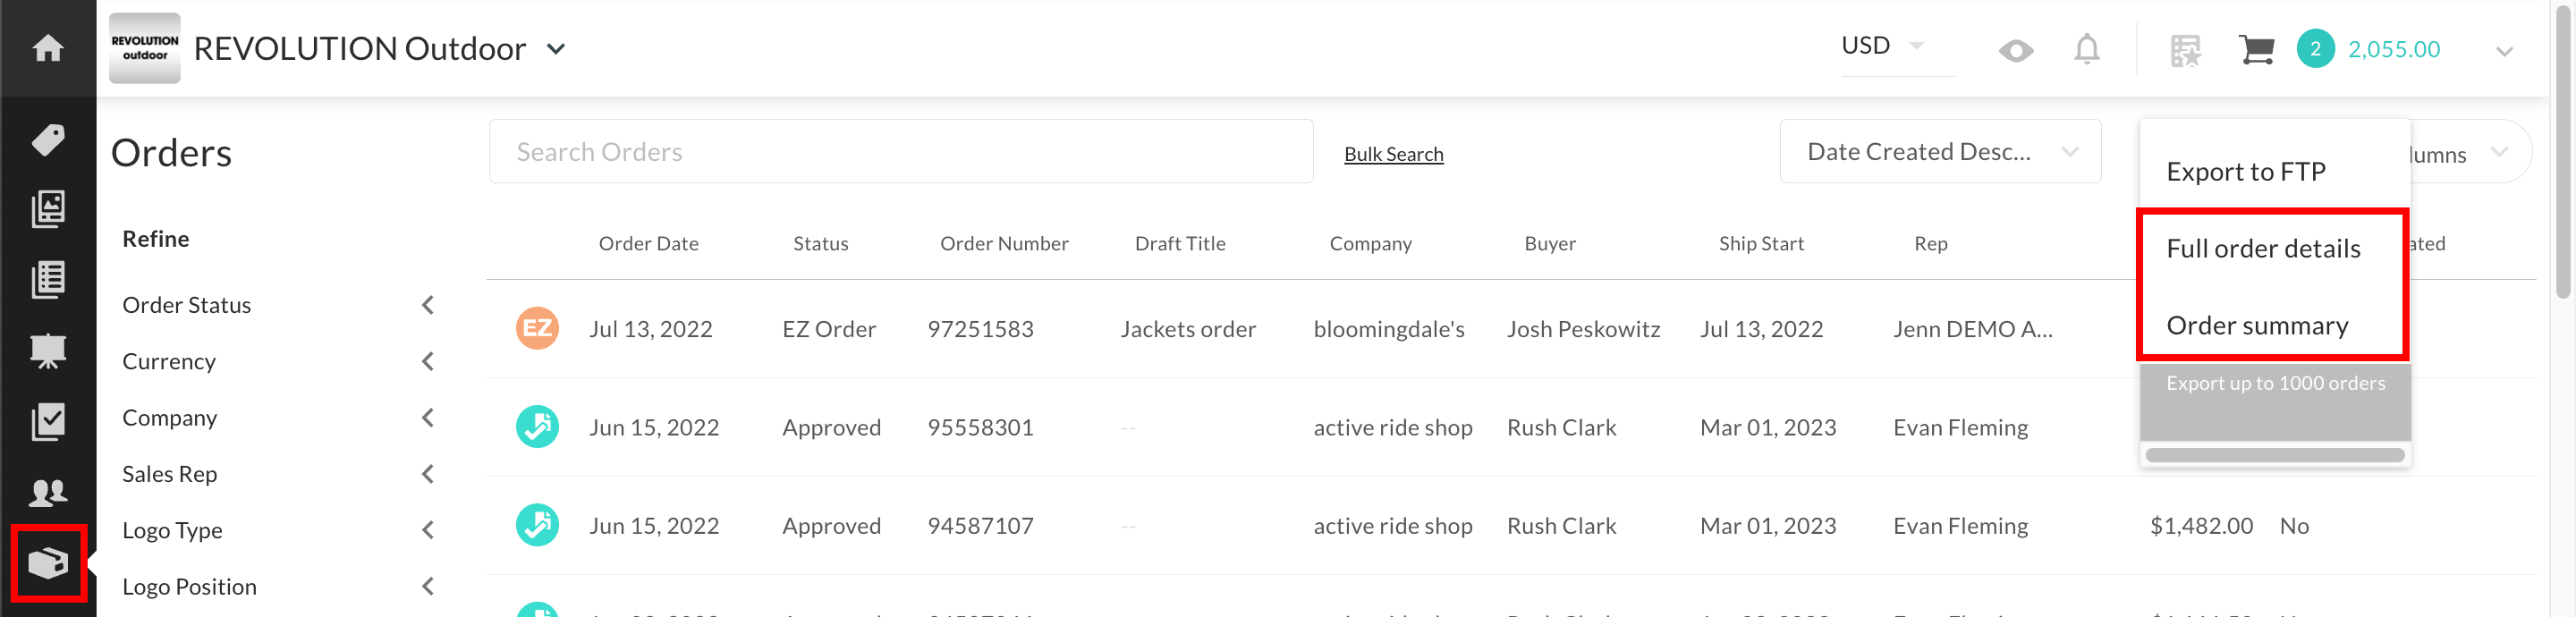Open the image gallery sidebar icon
Viewport: 2576px width, 617px height.
pos(48,209)
